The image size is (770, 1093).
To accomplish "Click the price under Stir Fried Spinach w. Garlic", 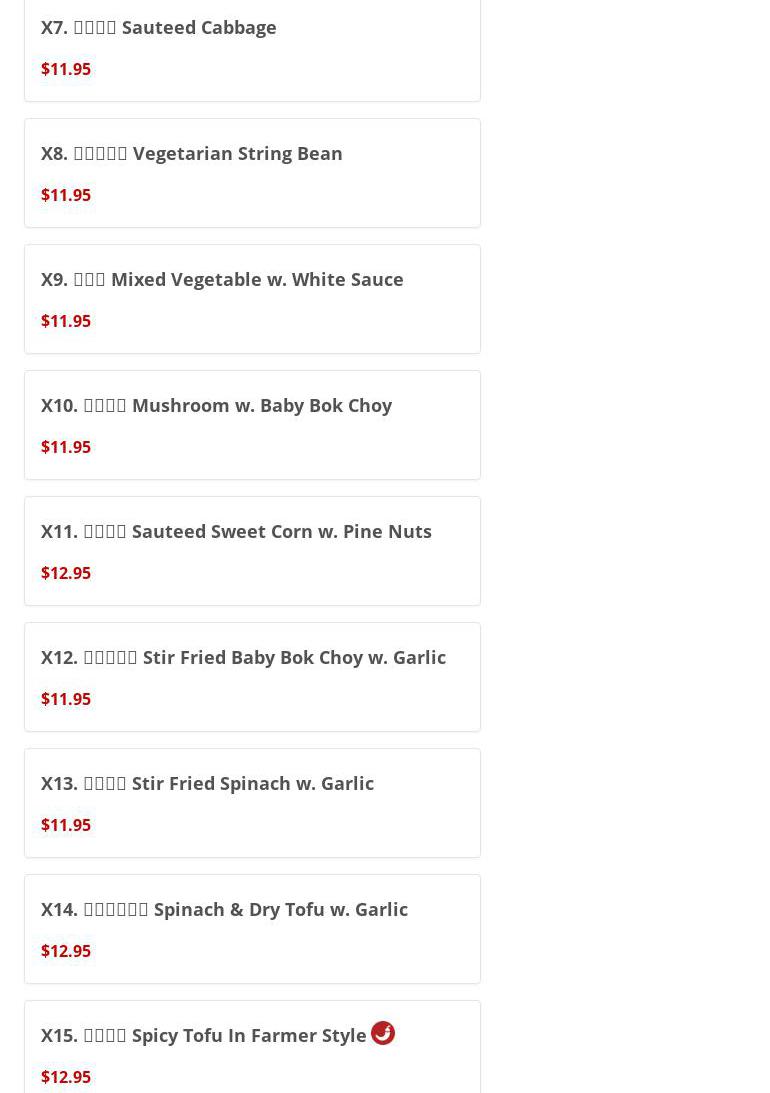I will 66,825.
